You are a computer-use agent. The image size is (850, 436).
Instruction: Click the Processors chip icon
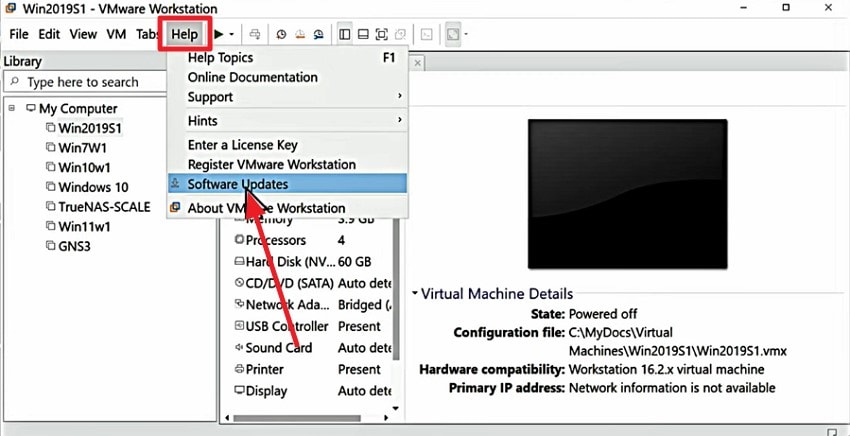point(239,239)
